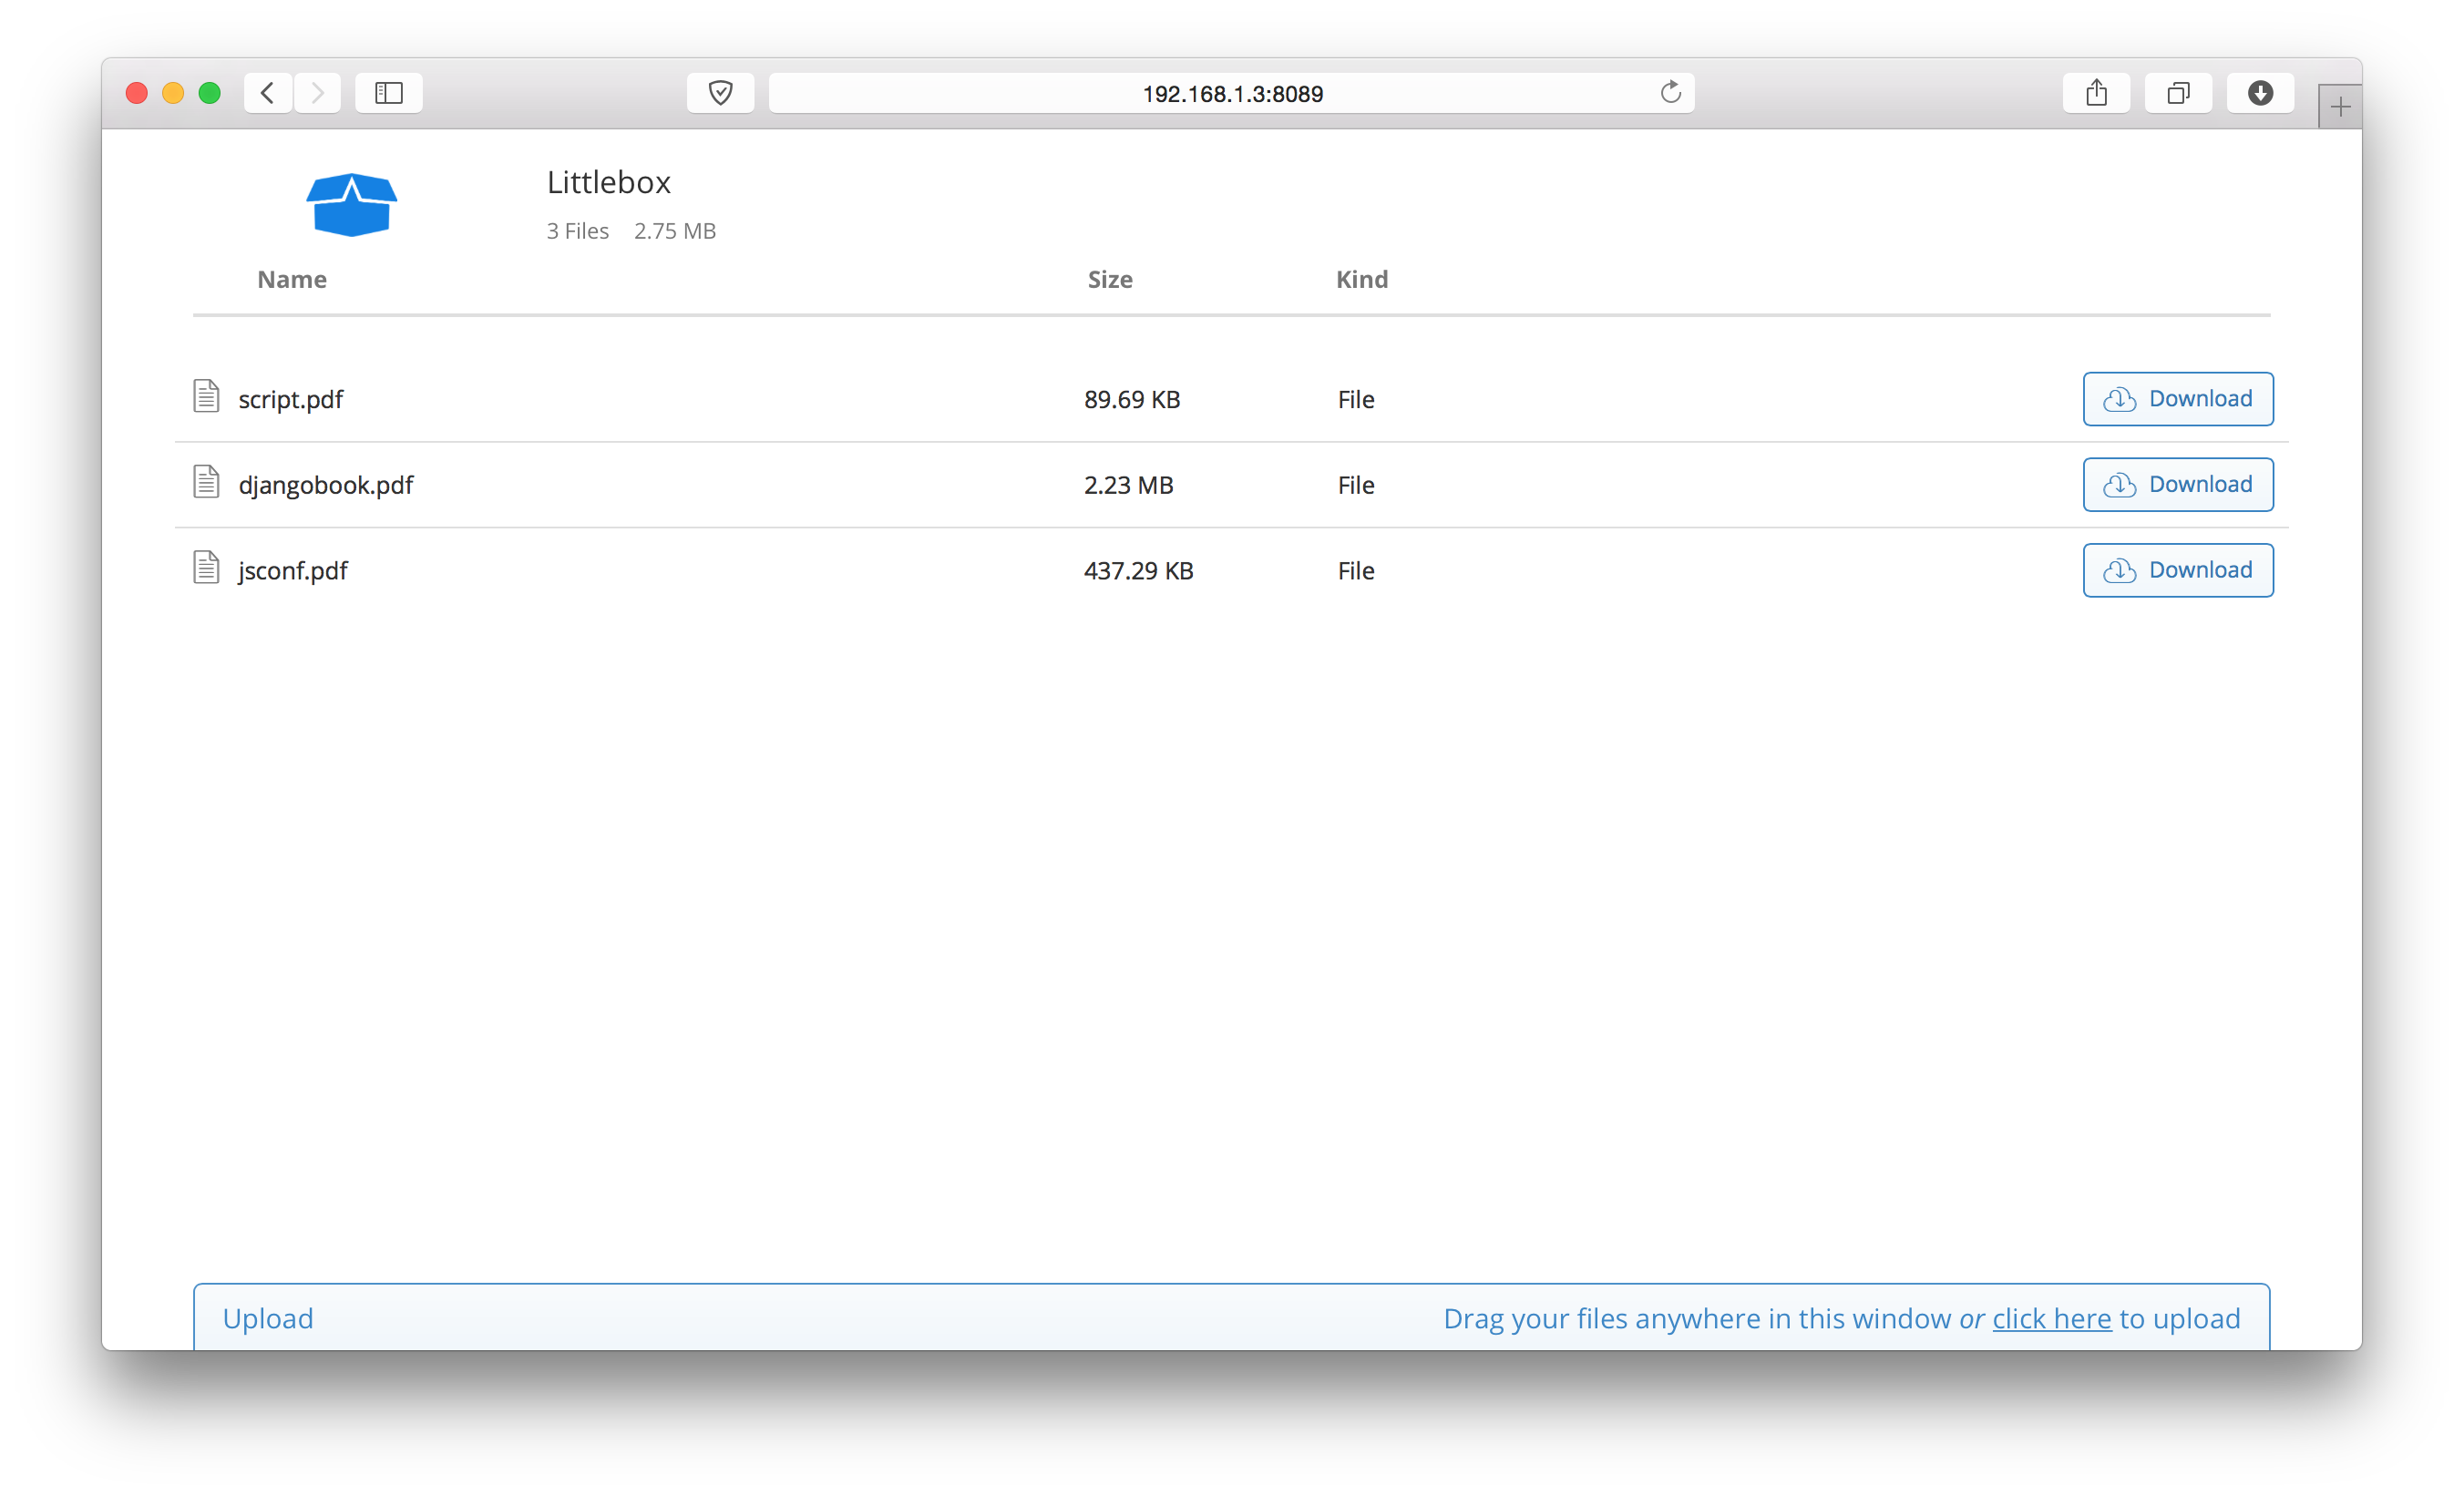Download jsconf.pdf file
This screenshot has height=1496, width=2464.
click(2177, 570)
